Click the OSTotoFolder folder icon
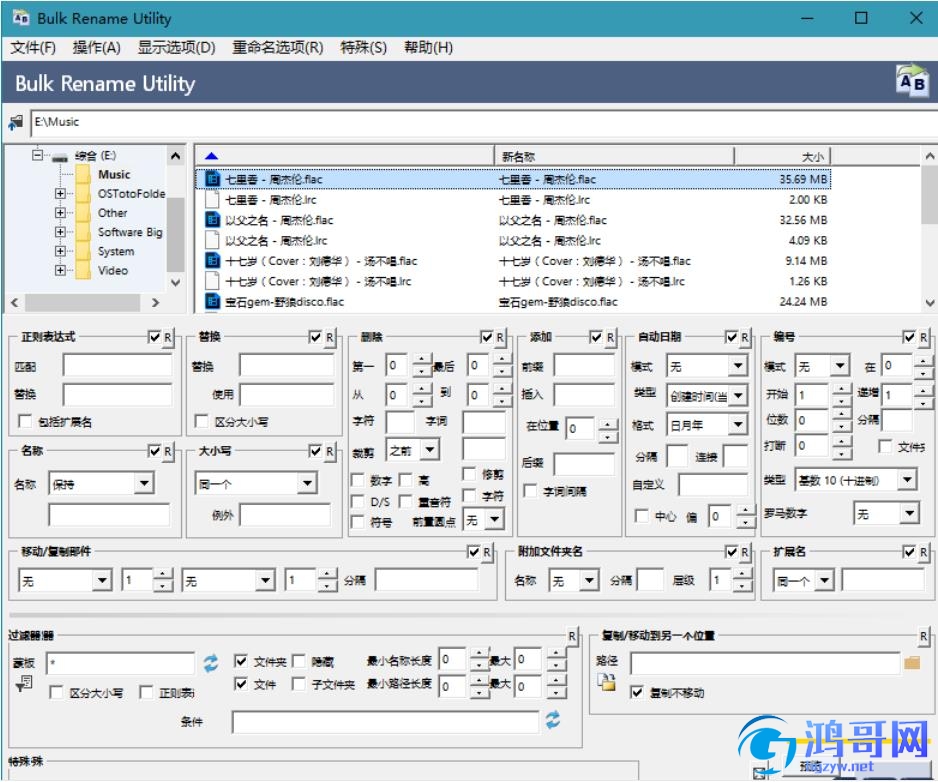The height and width of the screenshot is (782, 938). (83, 193)
